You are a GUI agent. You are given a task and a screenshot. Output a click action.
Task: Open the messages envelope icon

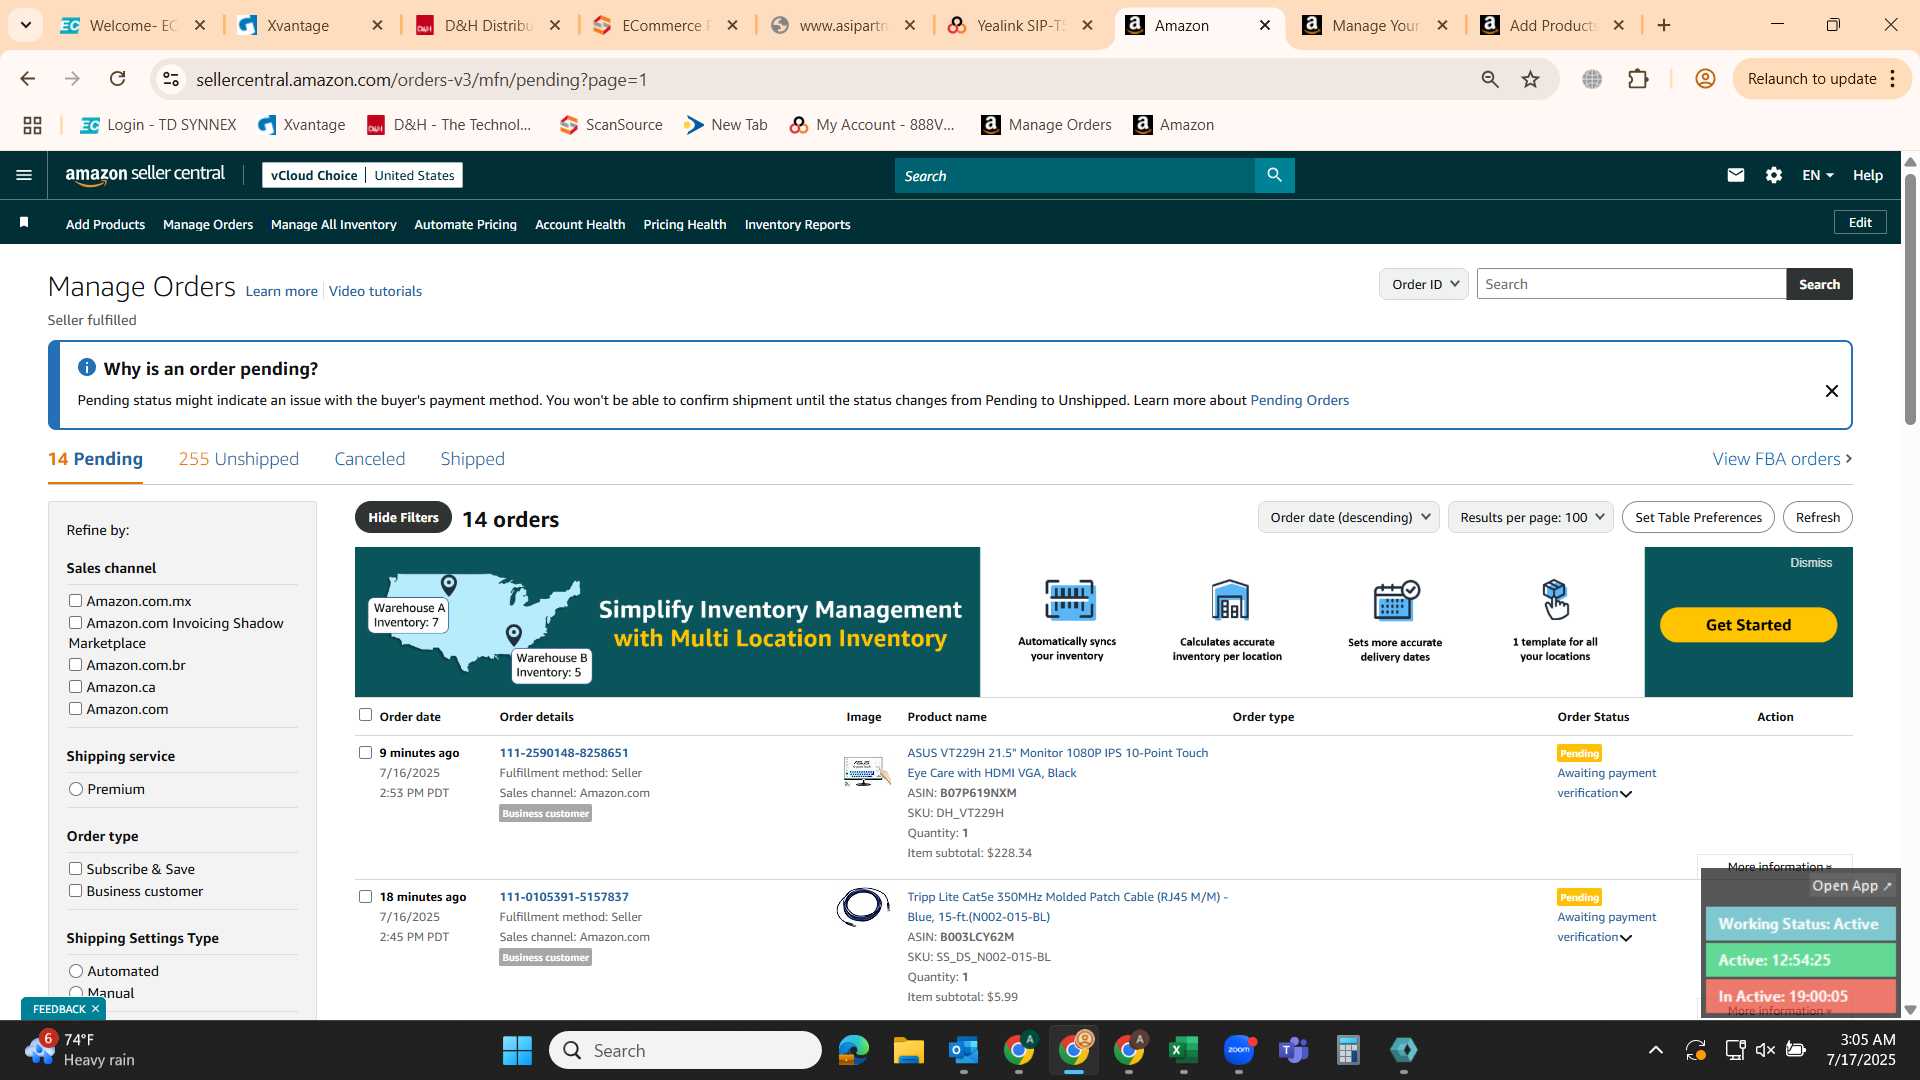click(1735, 175)
